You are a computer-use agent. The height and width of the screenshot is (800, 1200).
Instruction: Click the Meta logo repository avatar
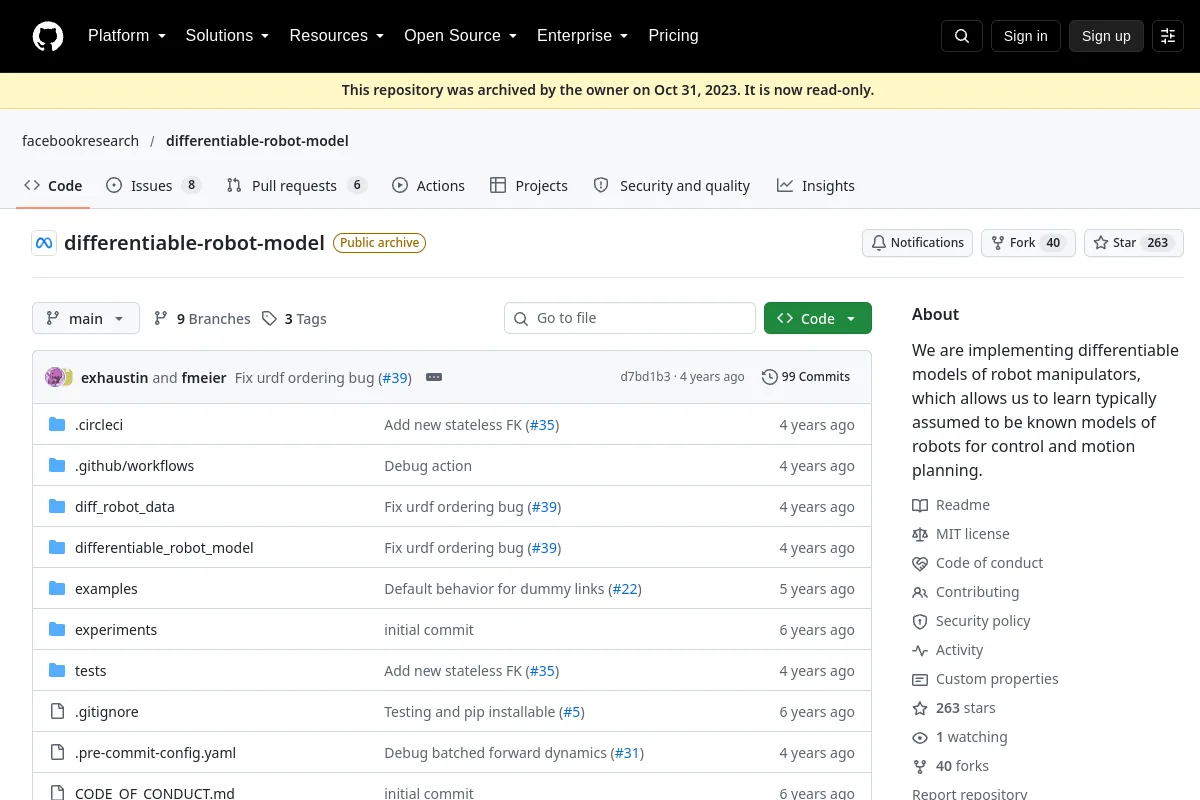[x=44, y=243]
